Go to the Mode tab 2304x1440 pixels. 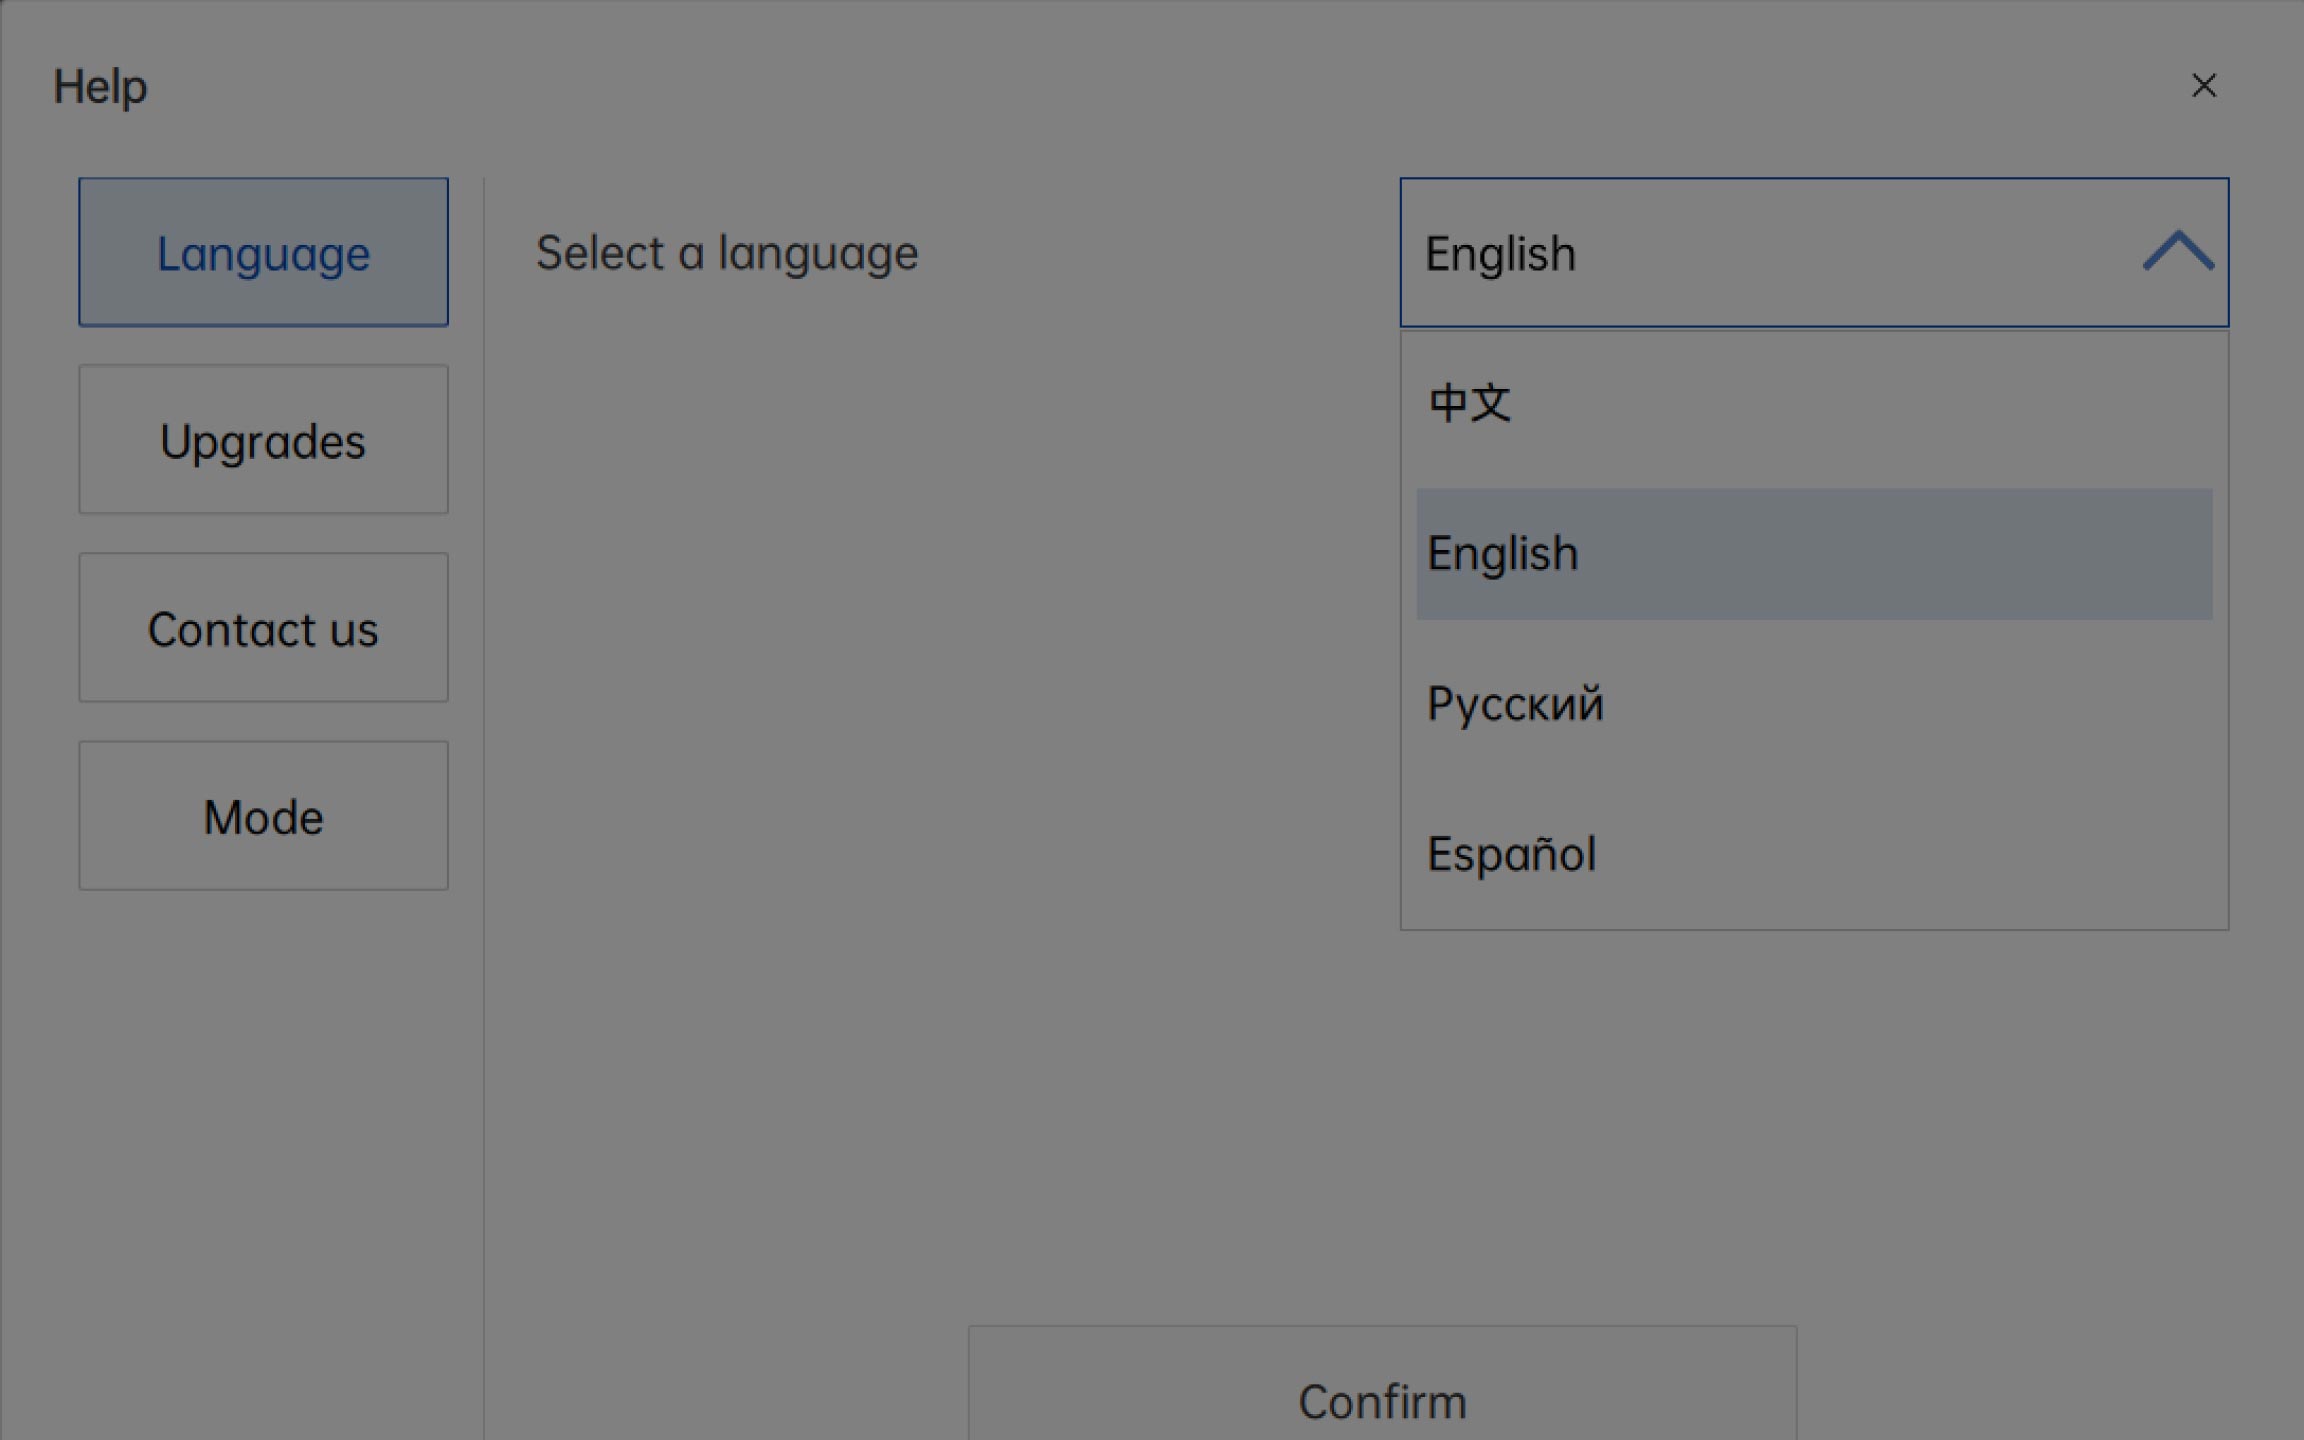(263, 816)
